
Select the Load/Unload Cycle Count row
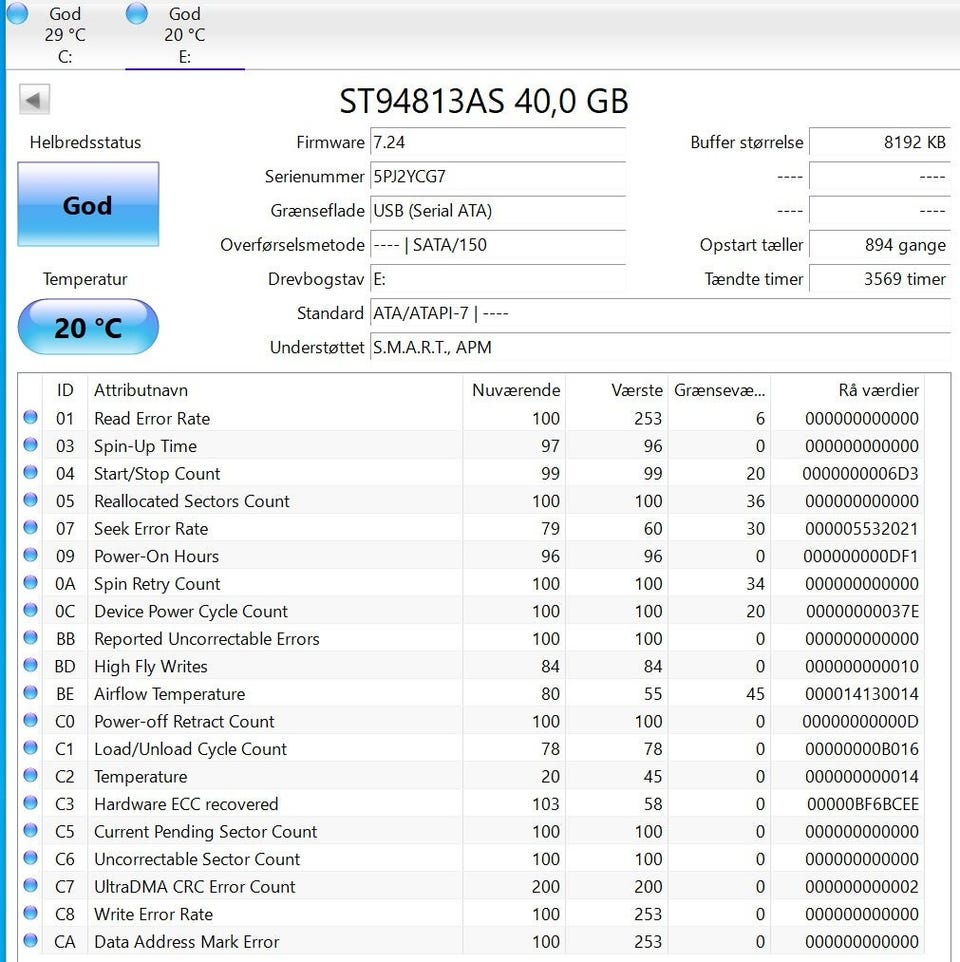click(190, 749)
